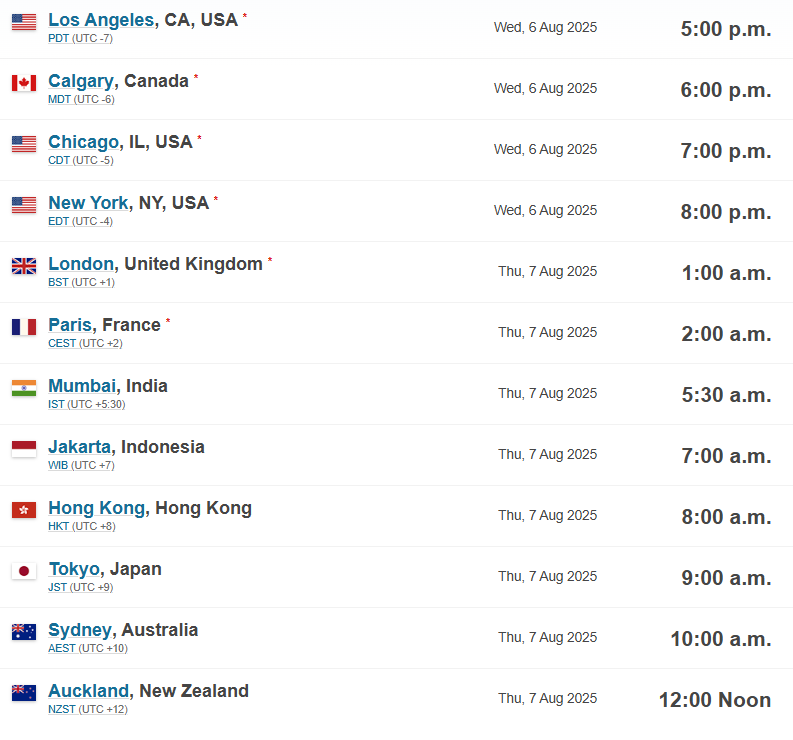Follow the New York link
This screenshot has width=793, height=740.
[x=88, y=203]
